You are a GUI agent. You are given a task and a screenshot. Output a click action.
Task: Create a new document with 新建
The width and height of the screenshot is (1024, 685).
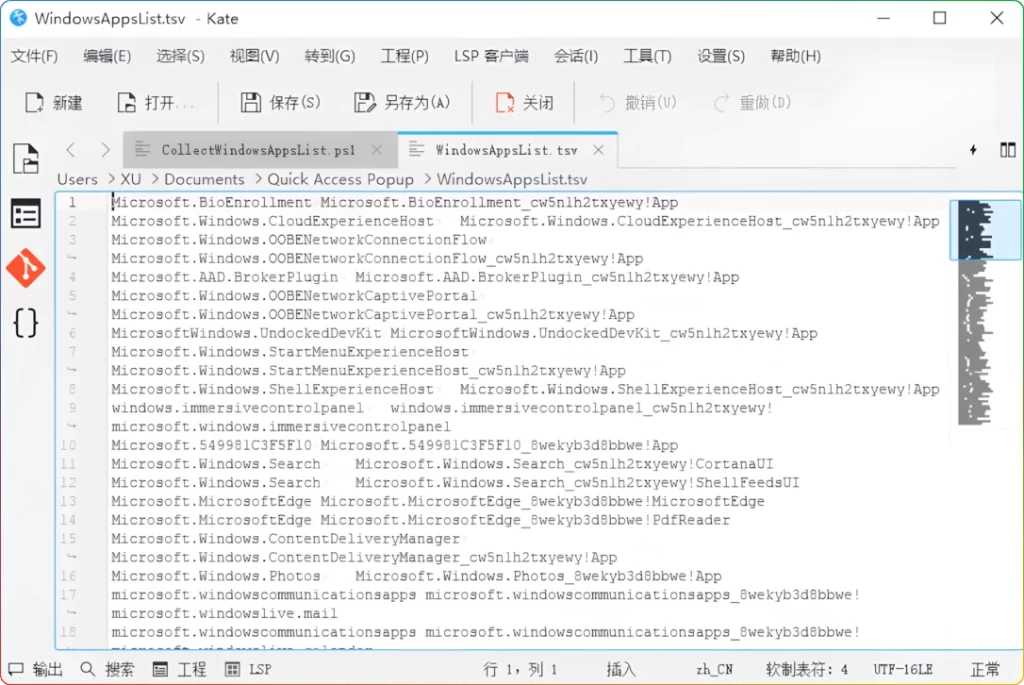point(54,102)
